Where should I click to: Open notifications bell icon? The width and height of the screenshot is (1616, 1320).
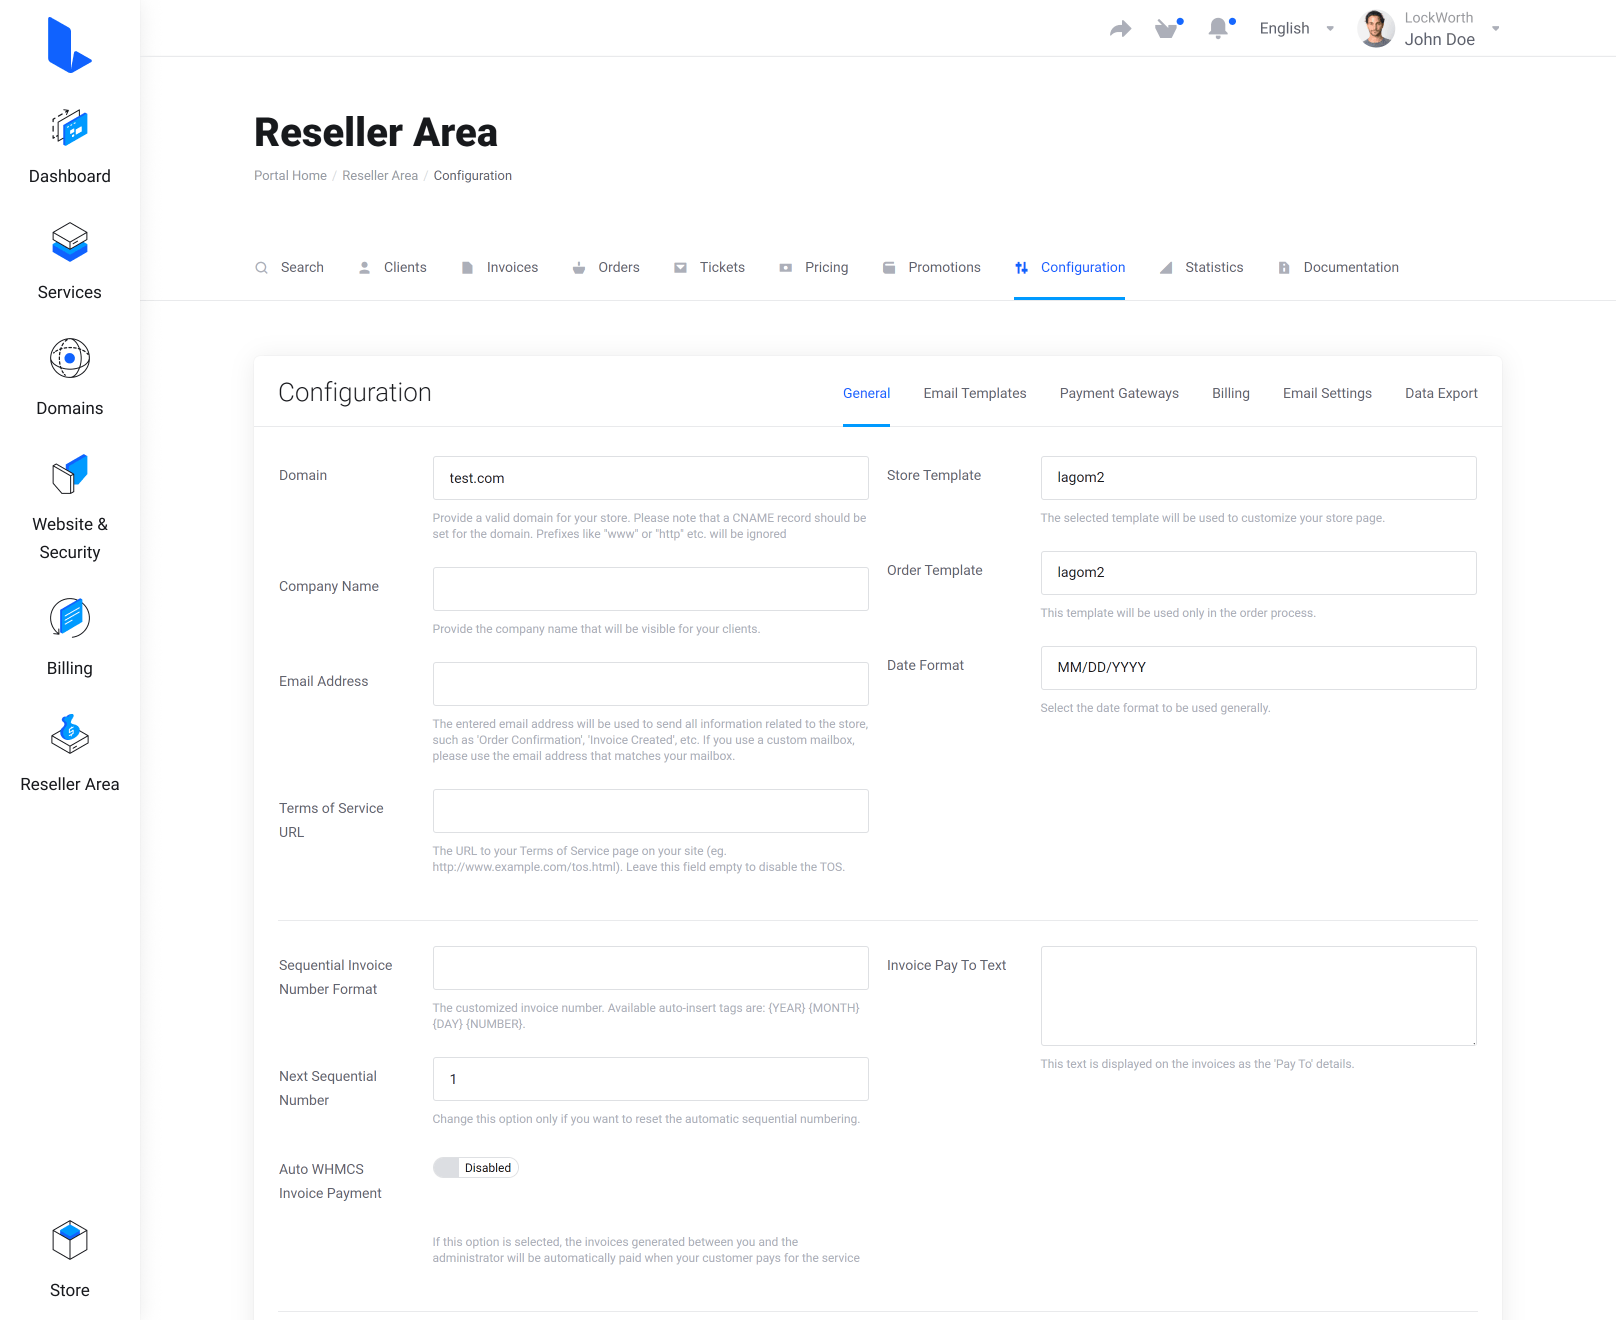point(1218,29)
